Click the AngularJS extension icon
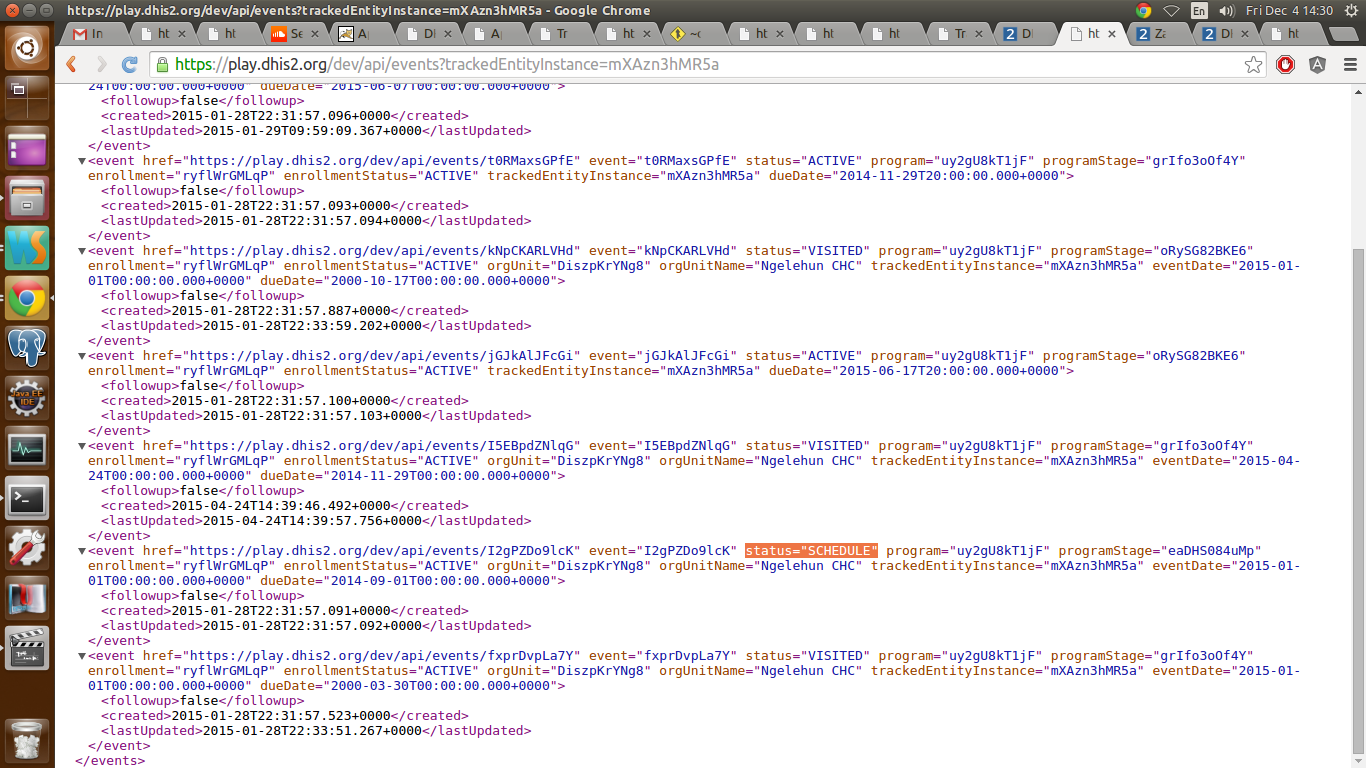 tap(1318, 65)
